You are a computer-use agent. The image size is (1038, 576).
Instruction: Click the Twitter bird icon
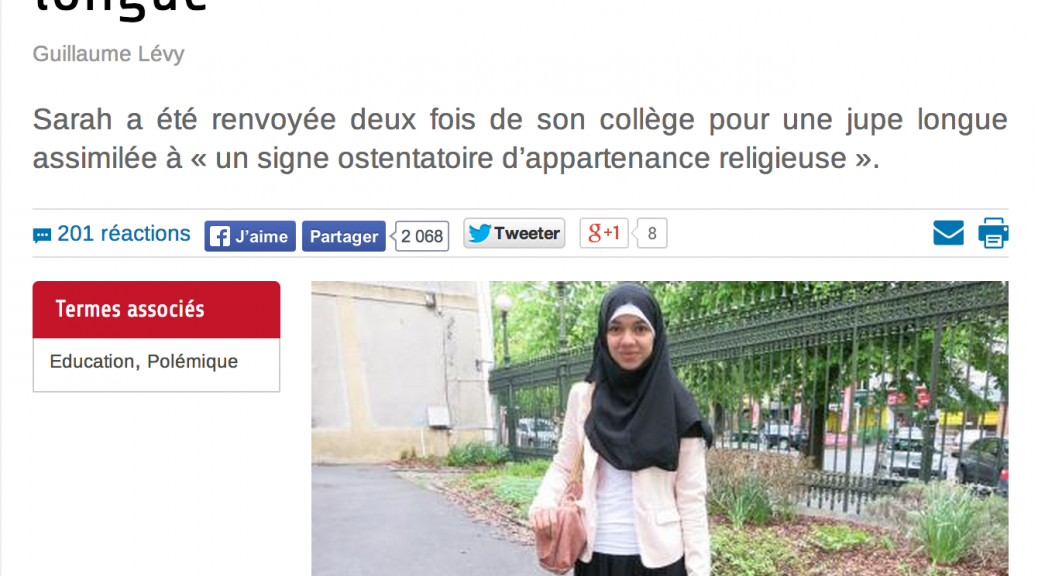coord(479,233)
